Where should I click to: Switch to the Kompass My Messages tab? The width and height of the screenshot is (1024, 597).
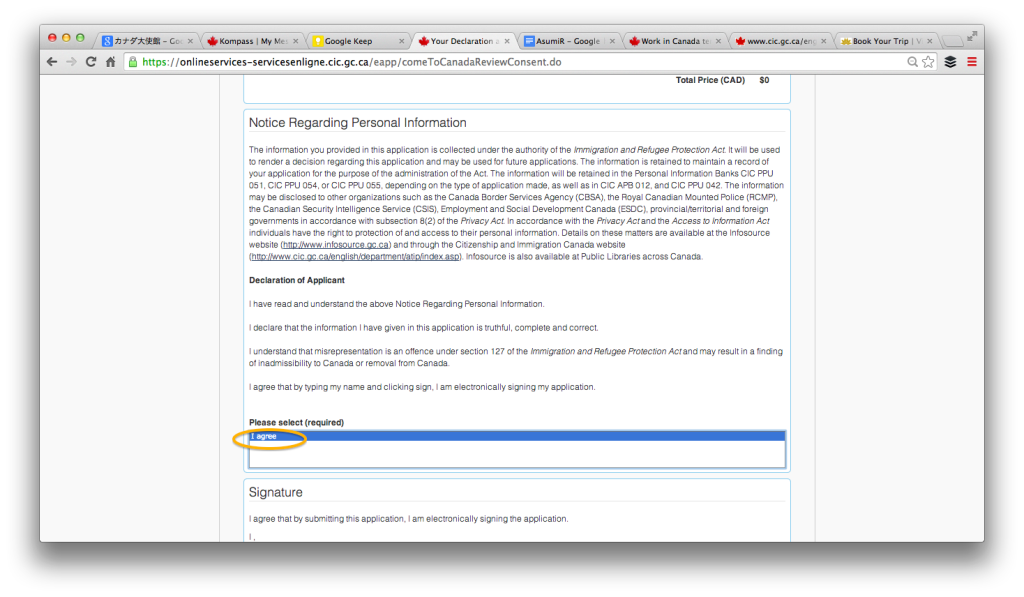tap(253, 41)
